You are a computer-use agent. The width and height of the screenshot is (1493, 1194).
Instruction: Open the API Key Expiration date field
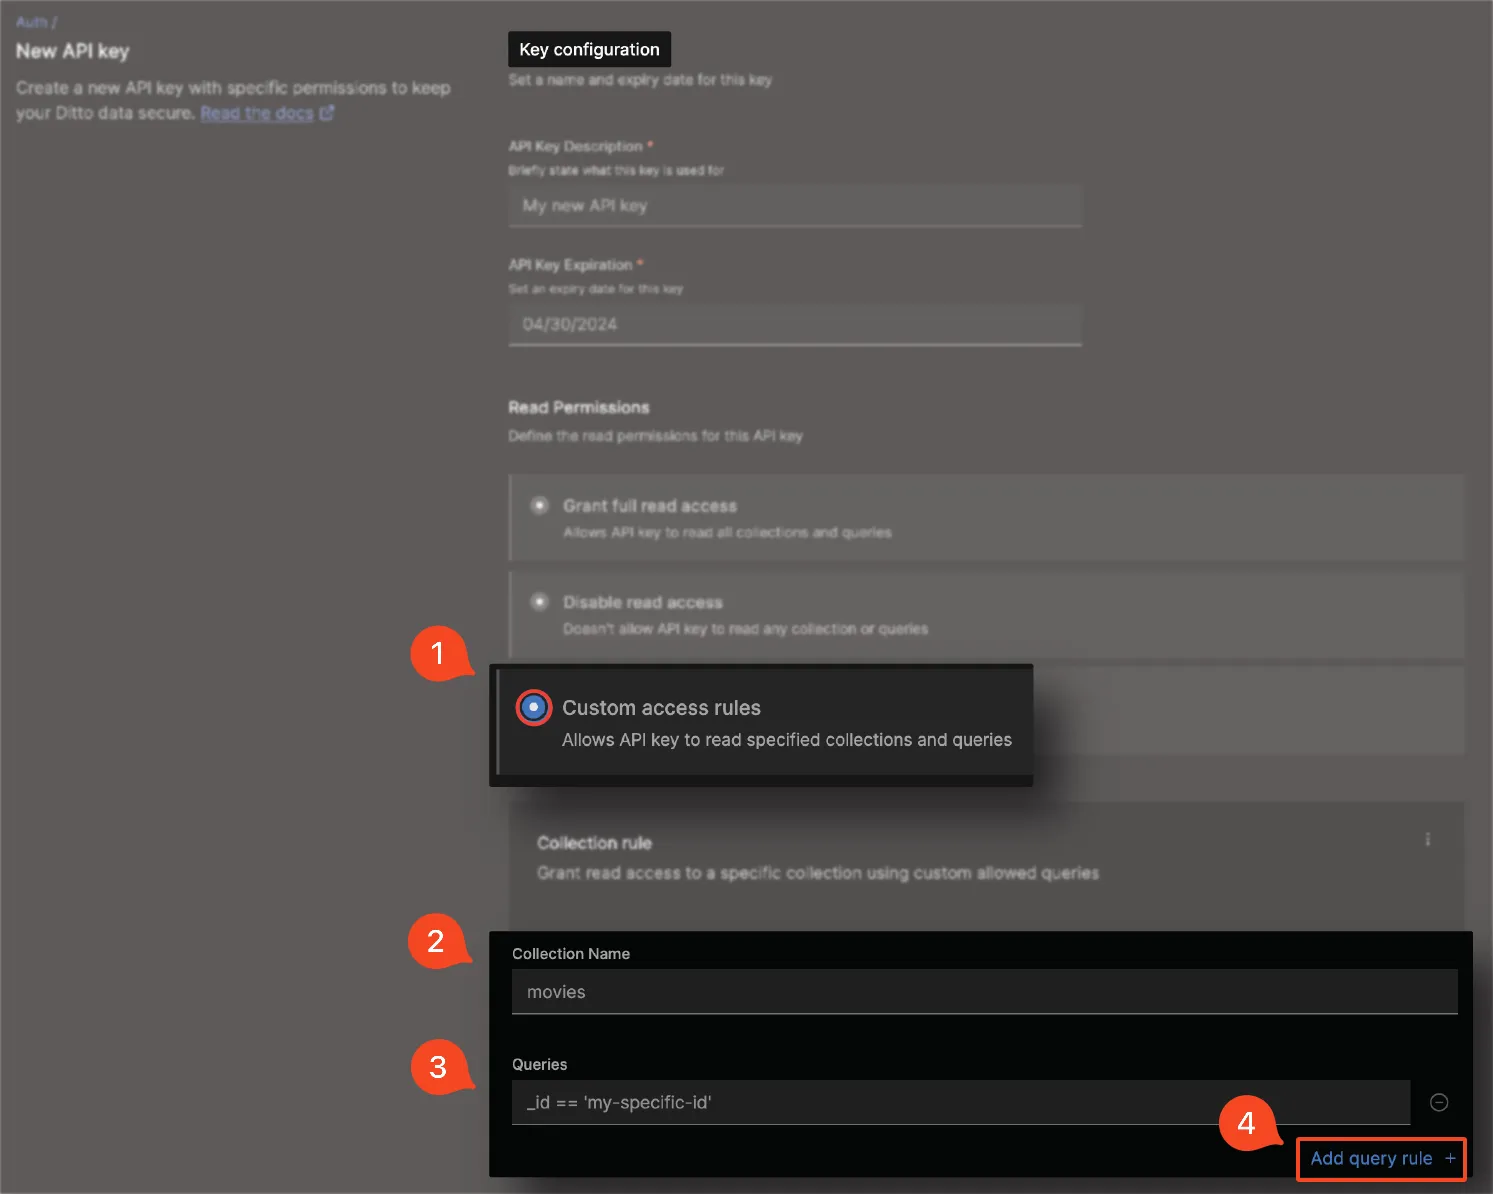795,325
